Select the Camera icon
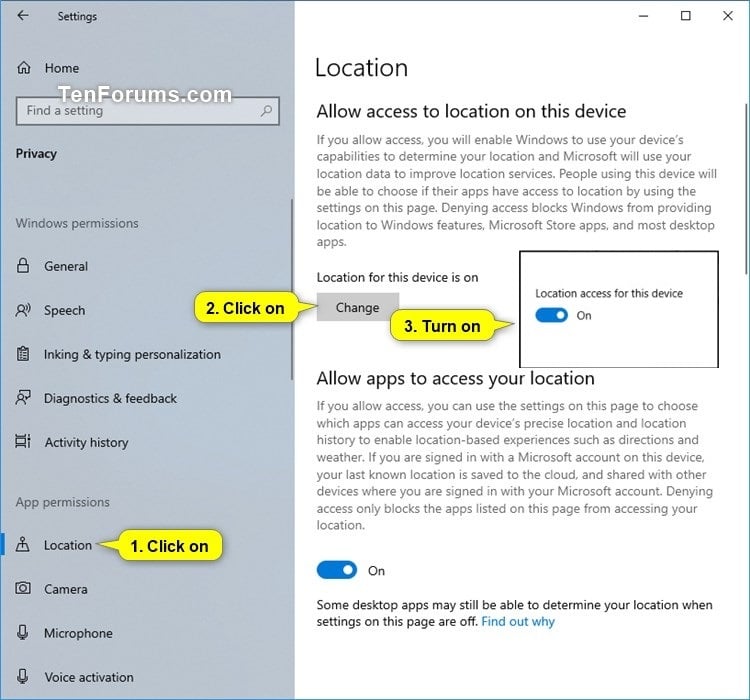This screenshot has width=750, height=700. tap(23, 588)
